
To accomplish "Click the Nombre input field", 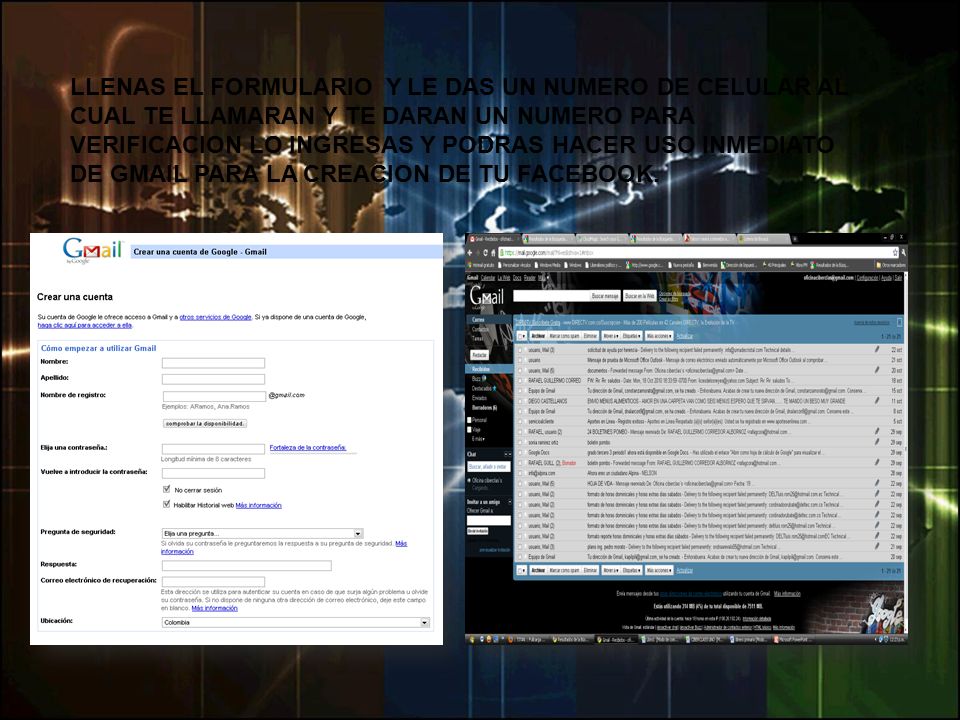I will point(213,362).
